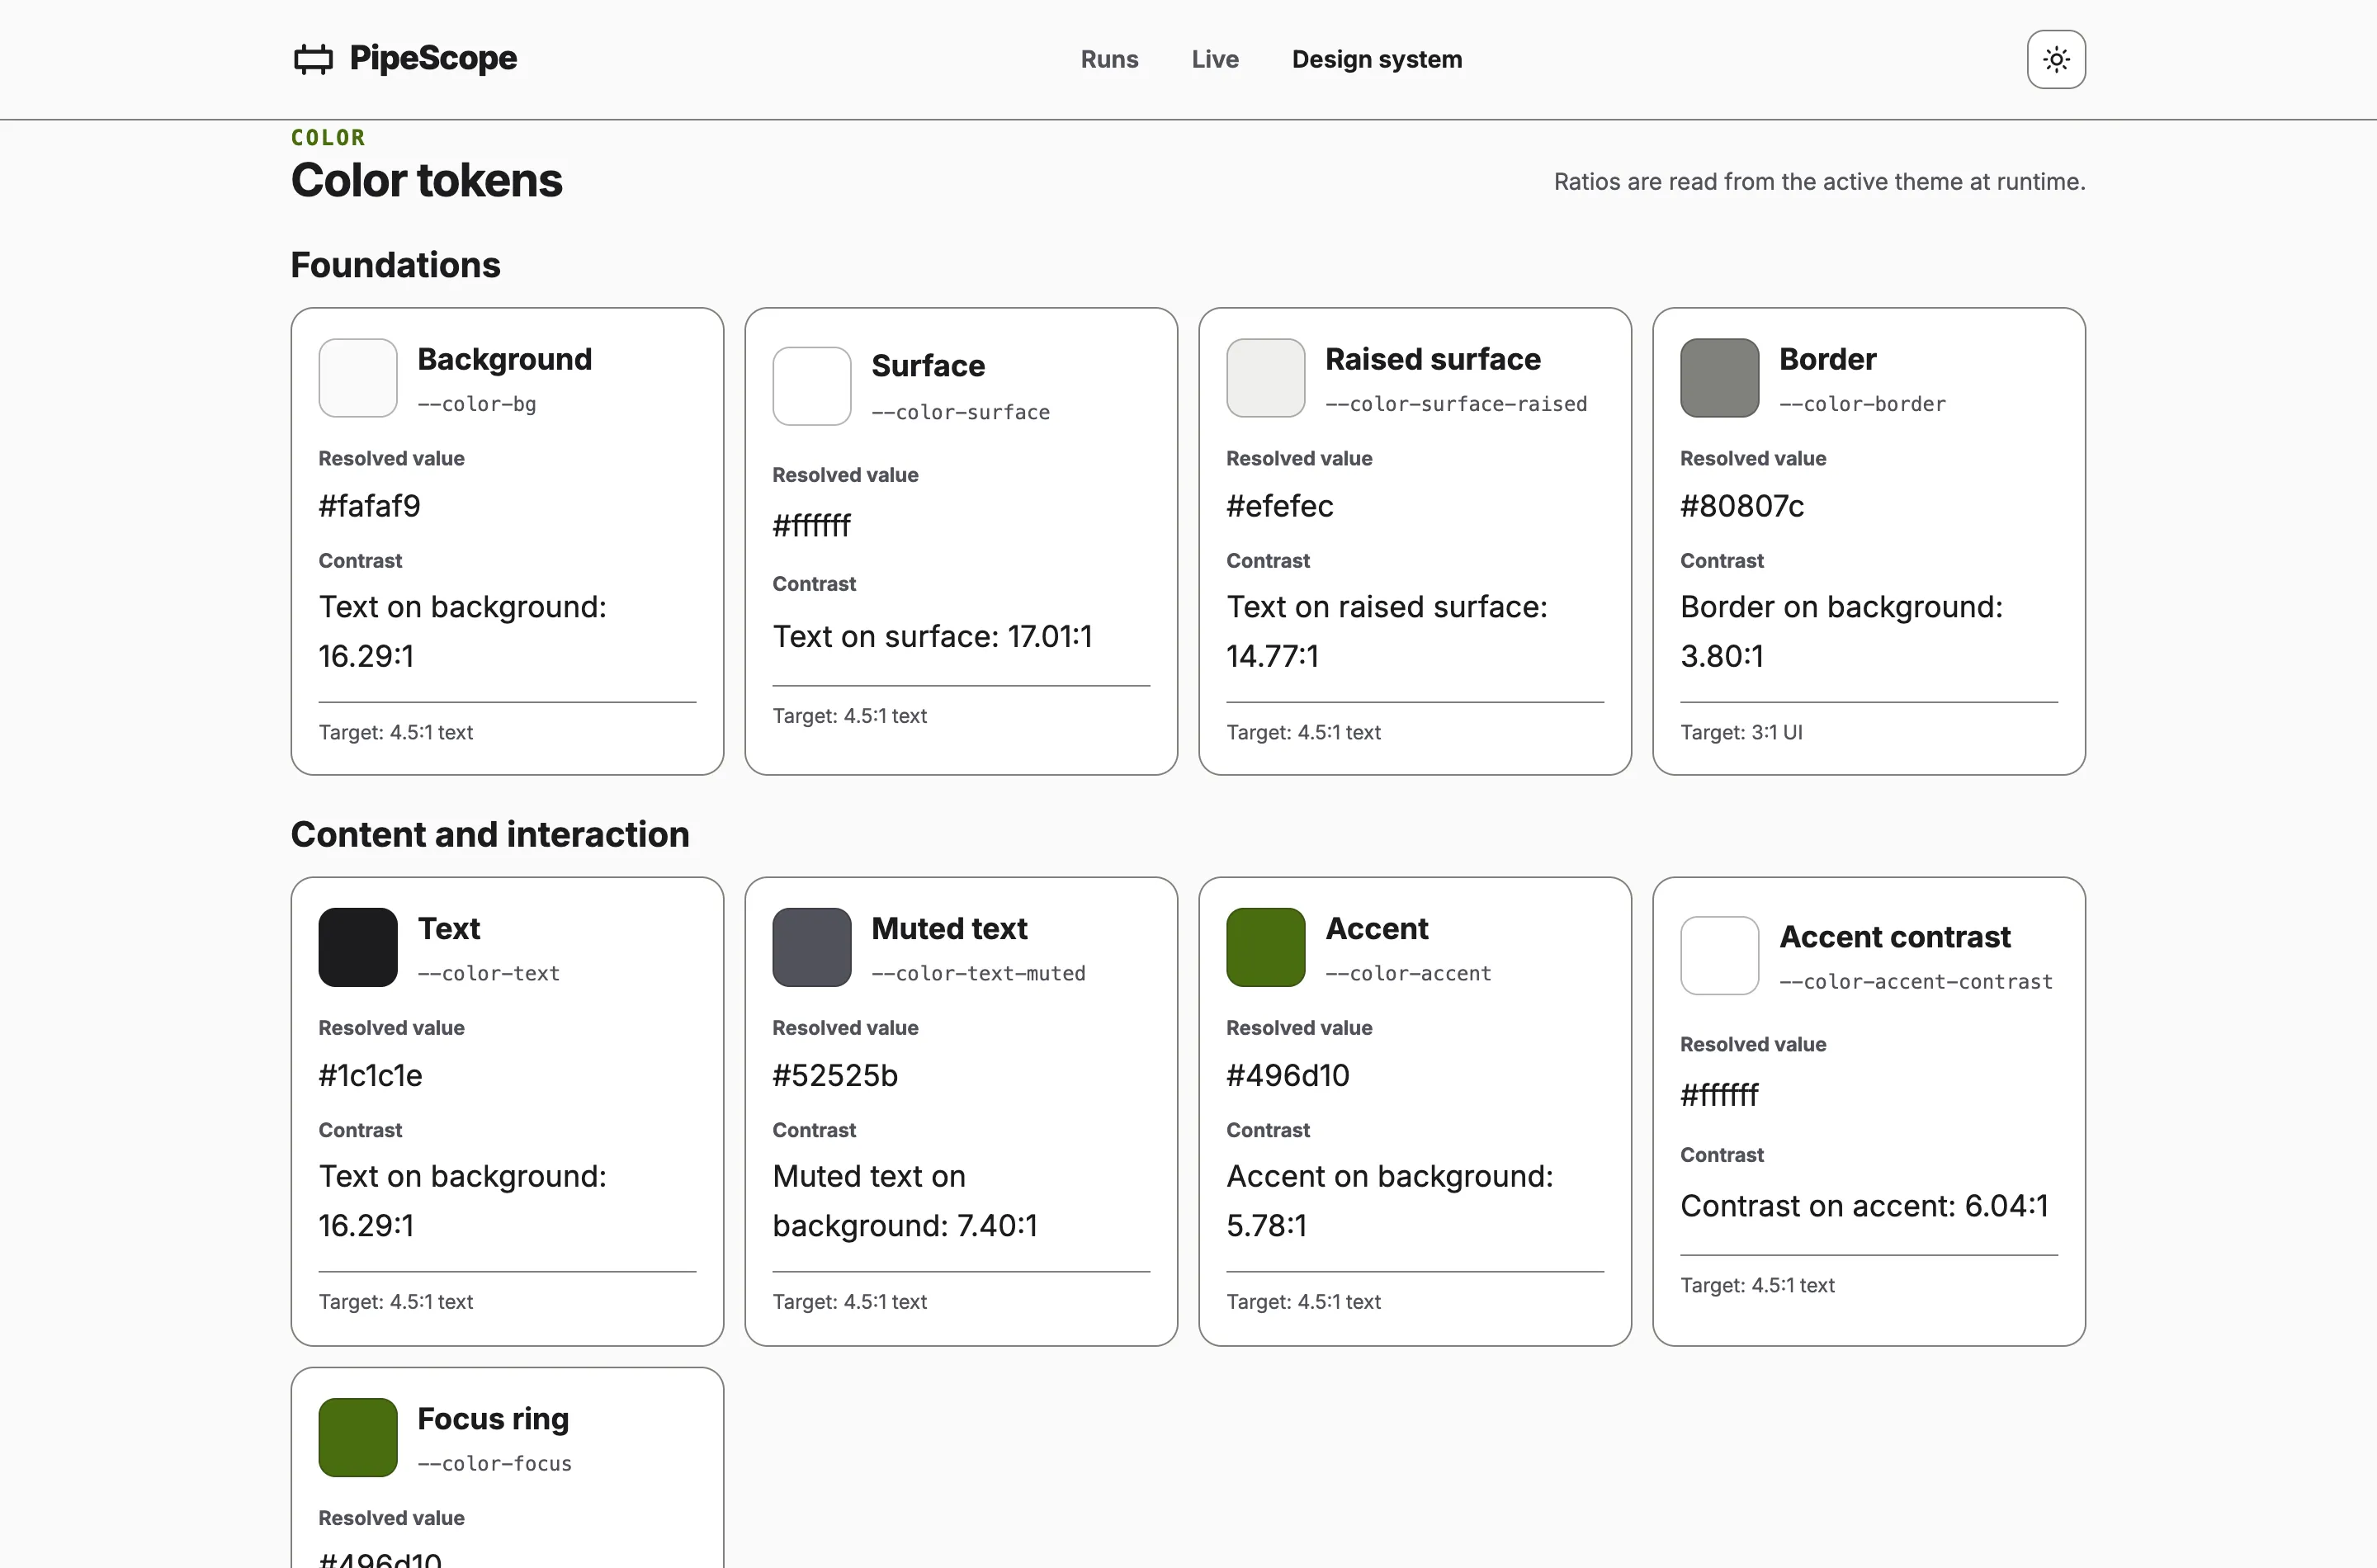Click the '--color-accent' token name
This screenshot has width=2377, height=1568.
click(x=1408, y=973)
